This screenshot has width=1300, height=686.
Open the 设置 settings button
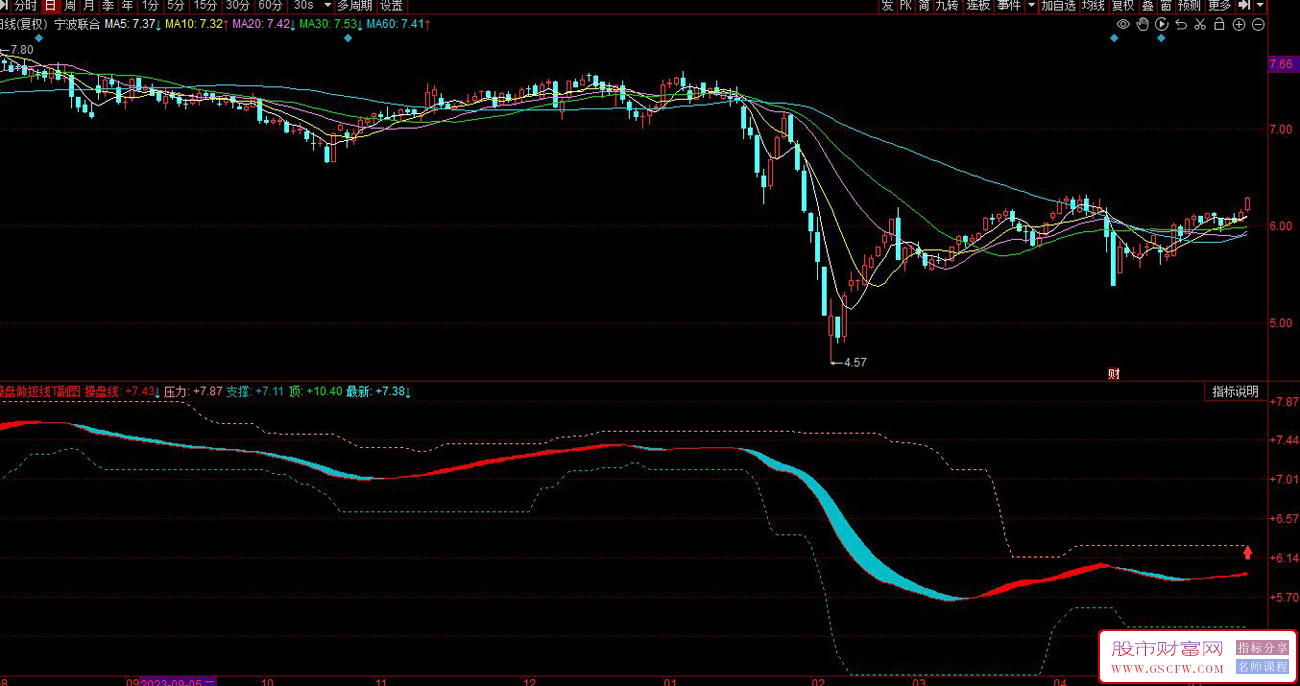pyautogui.click(x=391, y=5)
